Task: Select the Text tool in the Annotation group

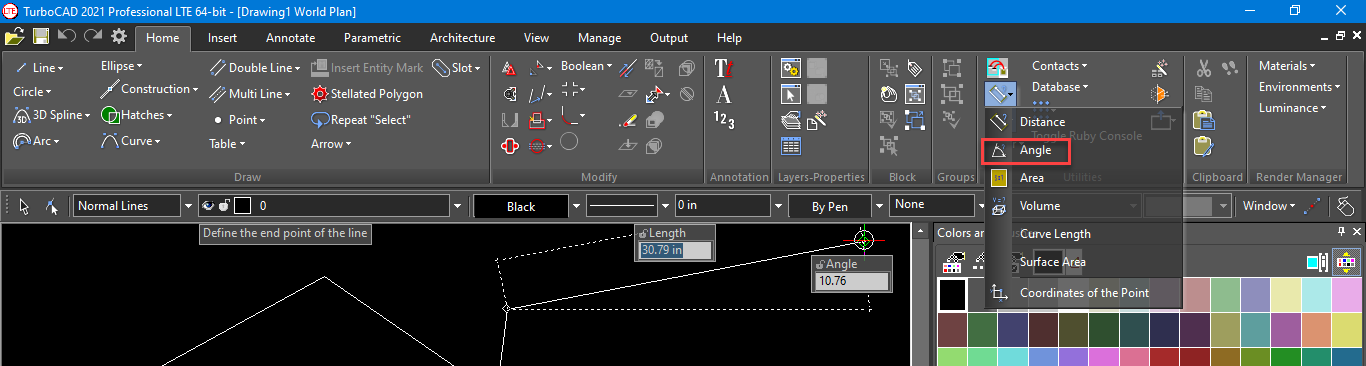Action: (x=724, y=68)
